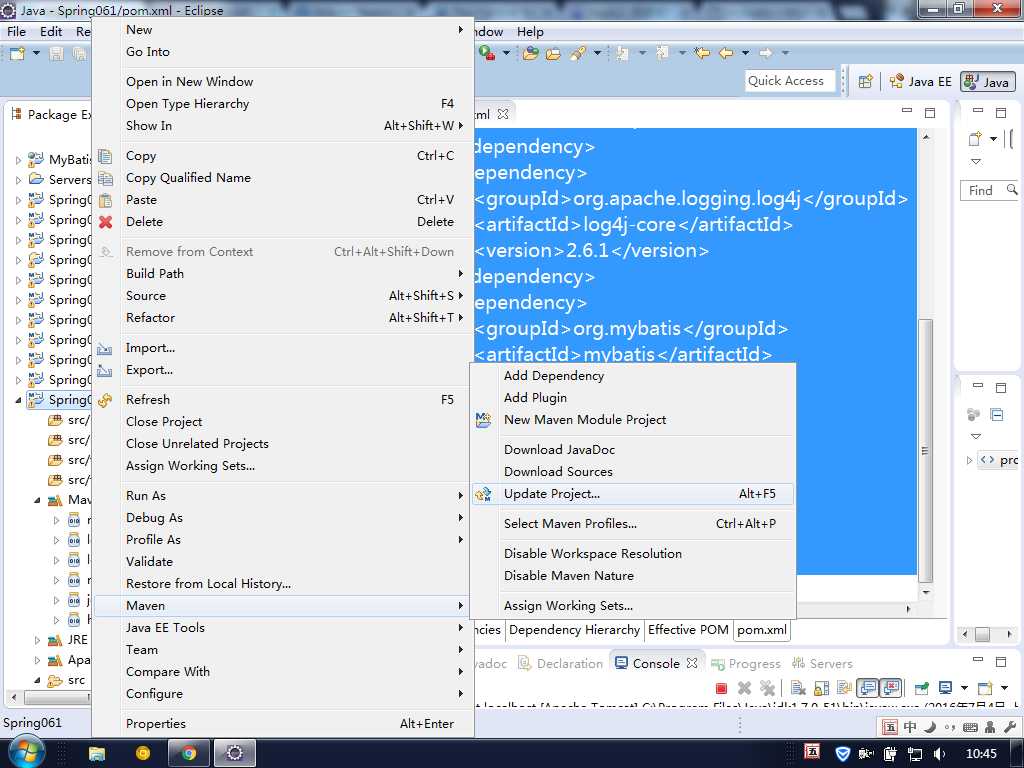Click the Last Edit Location arrow icon

coord(703,53)
